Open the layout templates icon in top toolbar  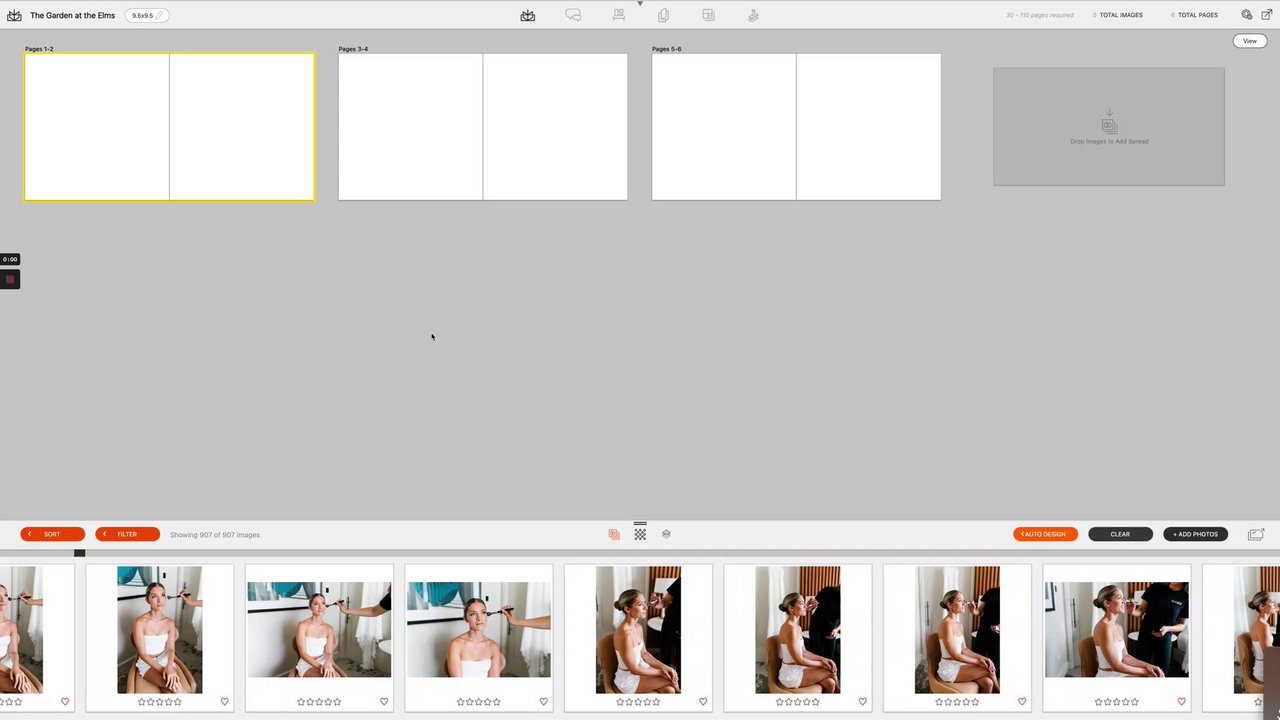[x=708, y=15]
